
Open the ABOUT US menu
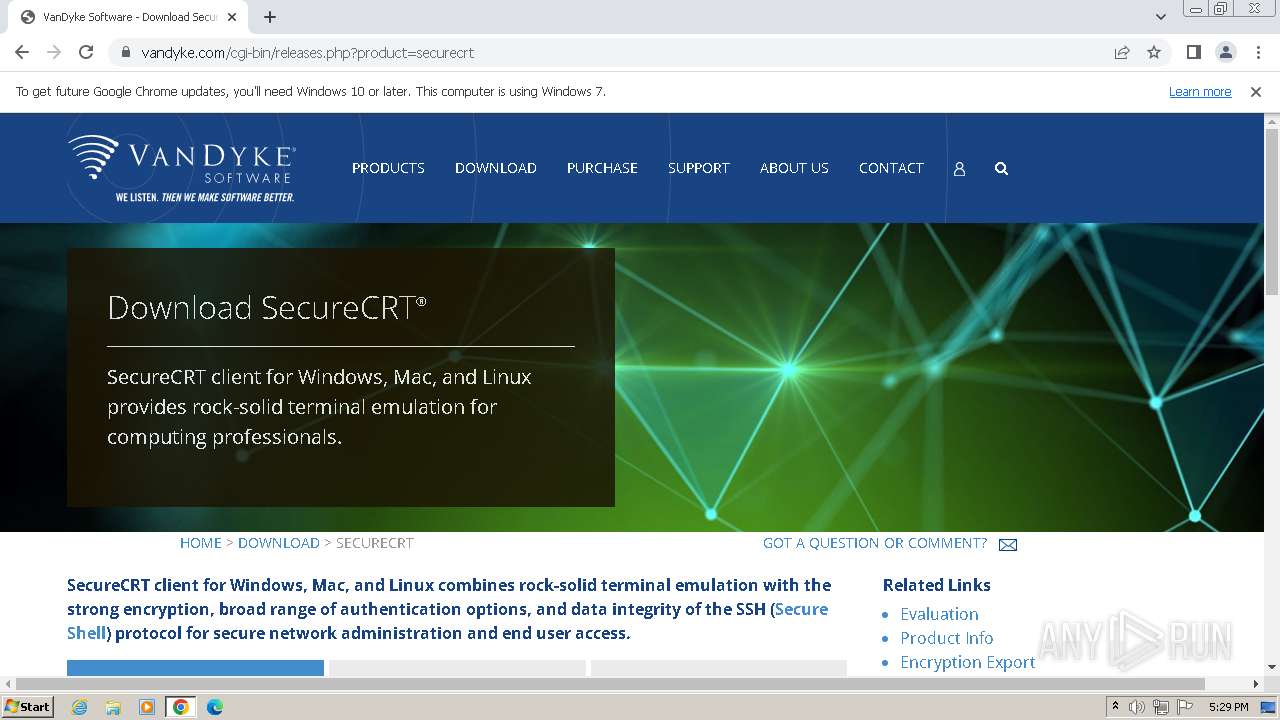coord(794,168)
